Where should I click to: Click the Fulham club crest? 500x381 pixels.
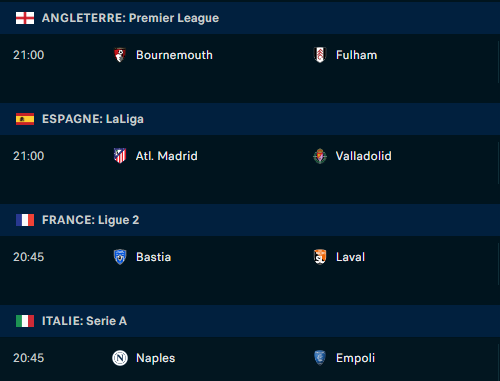coord(320,55)
